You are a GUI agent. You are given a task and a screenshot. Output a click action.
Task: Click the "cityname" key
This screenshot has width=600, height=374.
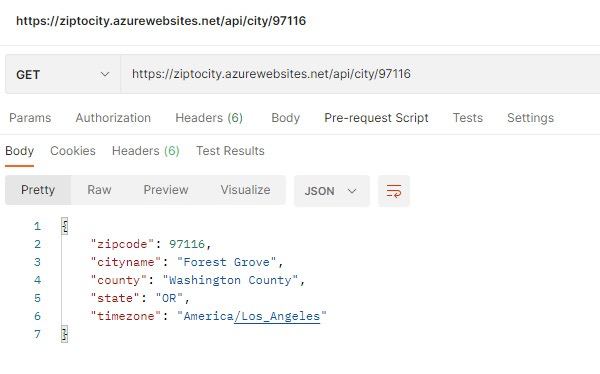click(x=126, y=262)
